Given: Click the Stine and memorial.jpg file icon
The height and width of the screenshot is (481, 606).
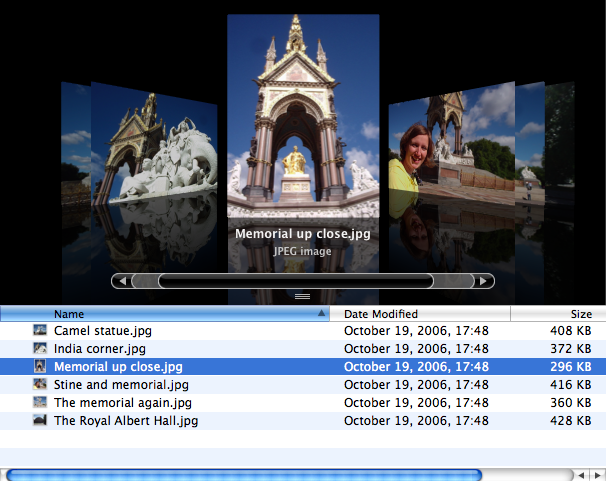Looking at the screenshot, I should [40, 384].
